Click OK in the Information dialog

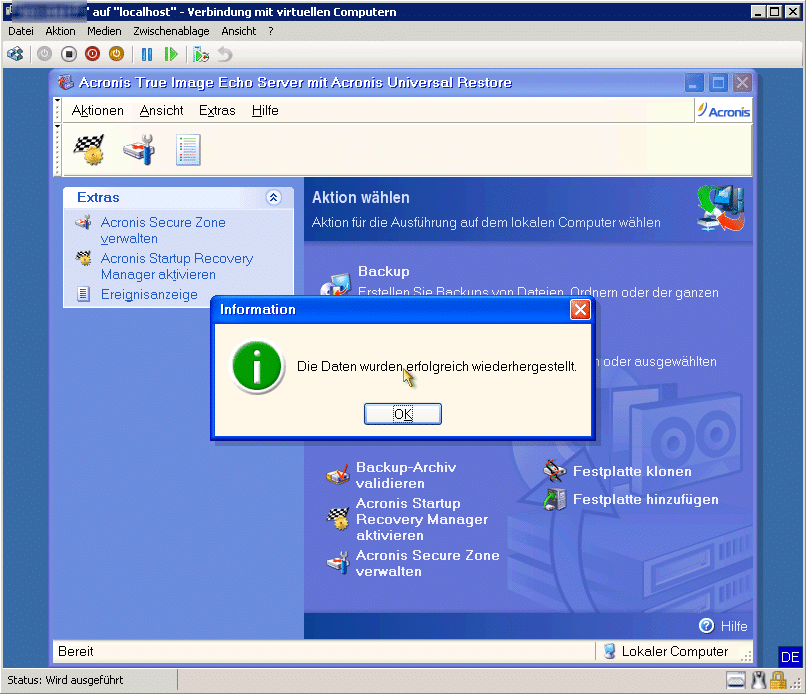(402, 414)
